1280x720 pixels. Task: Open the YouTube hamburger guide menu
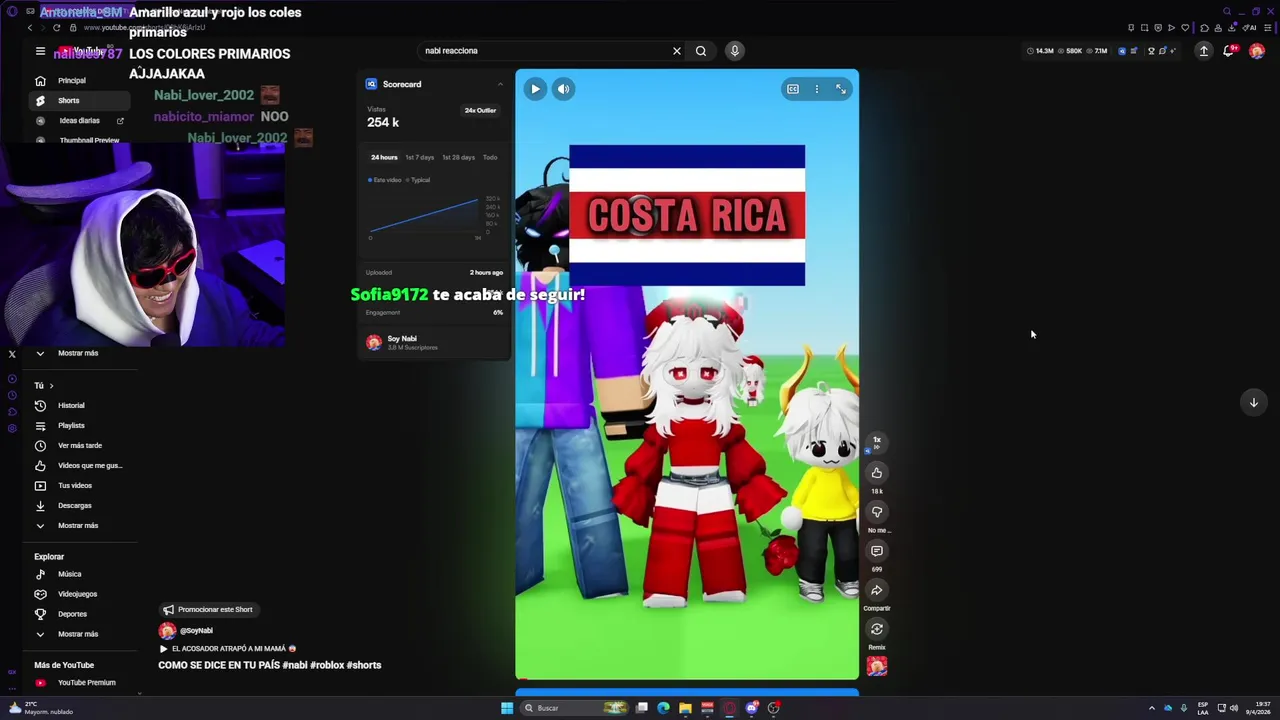click(40, 51)
